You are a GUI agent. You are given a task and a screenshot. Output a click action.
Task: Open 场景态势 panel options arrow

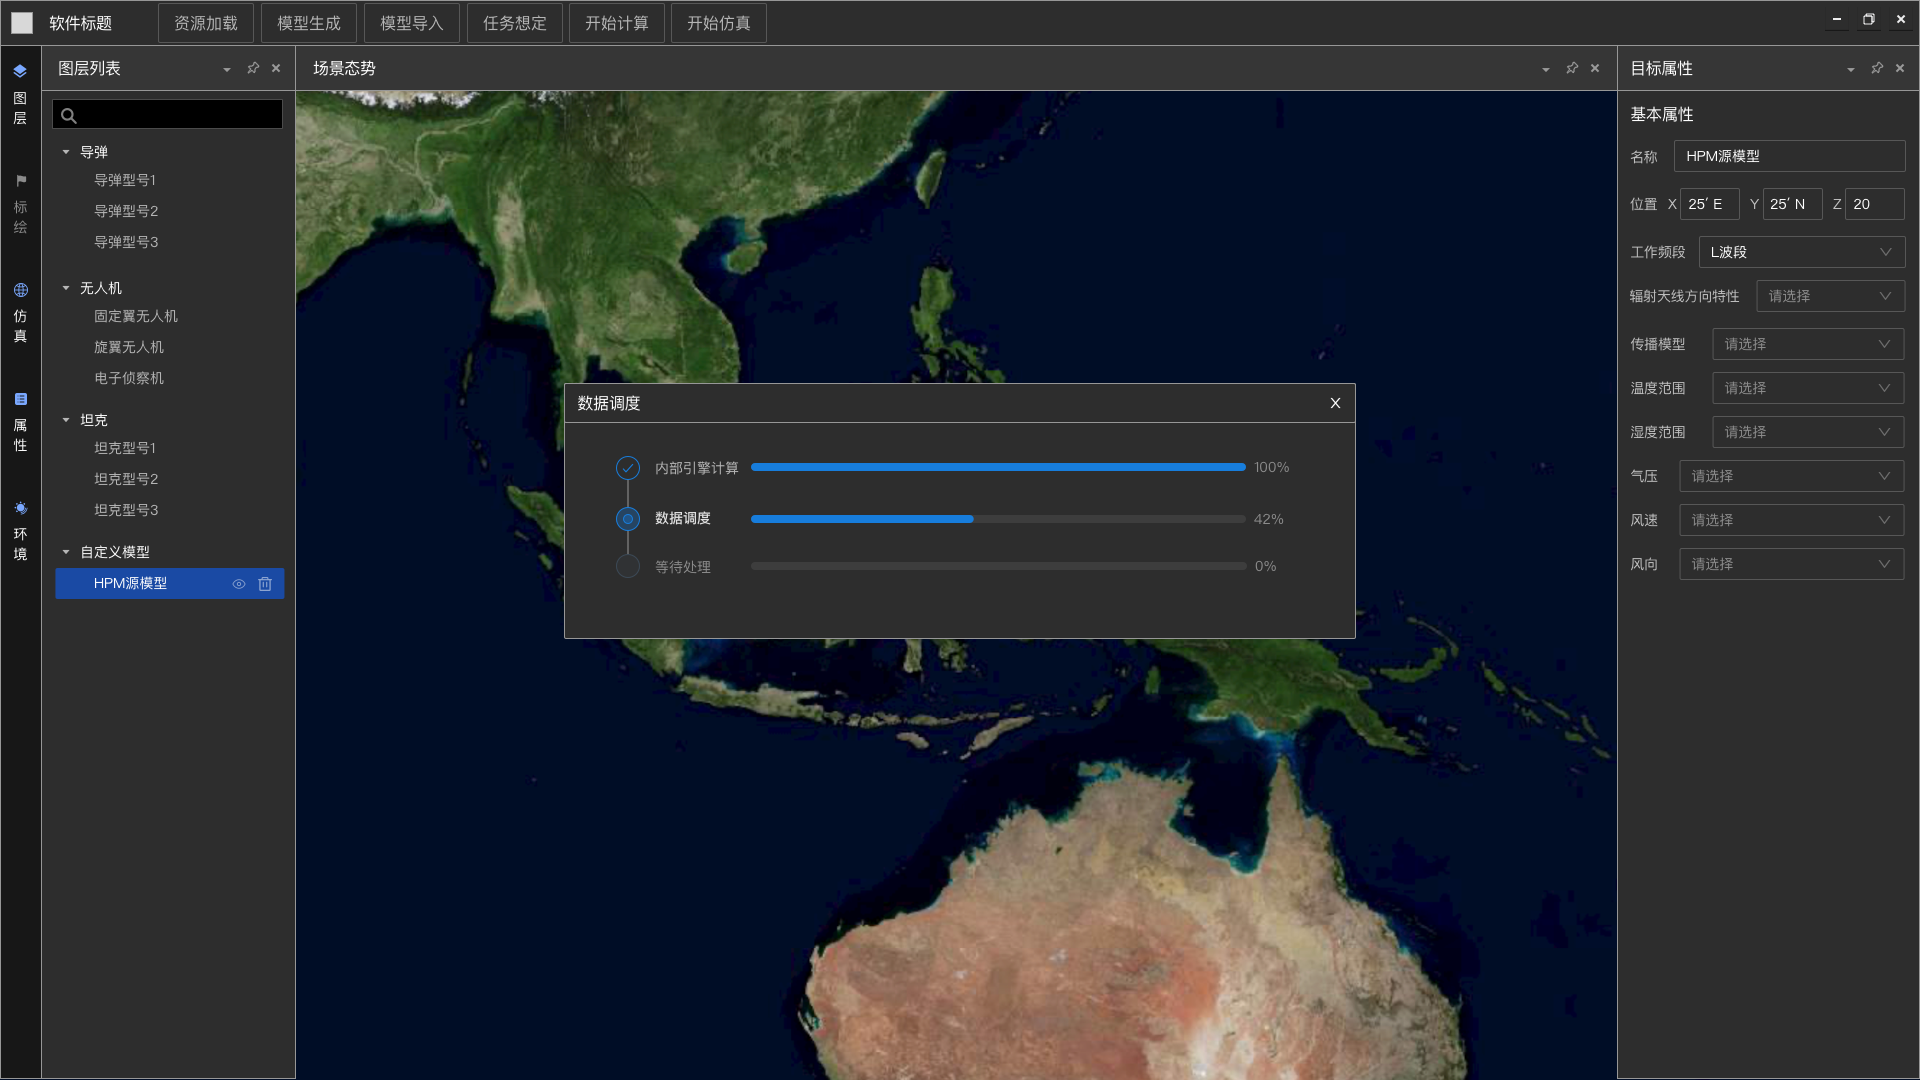click(x=1546, y=69)
